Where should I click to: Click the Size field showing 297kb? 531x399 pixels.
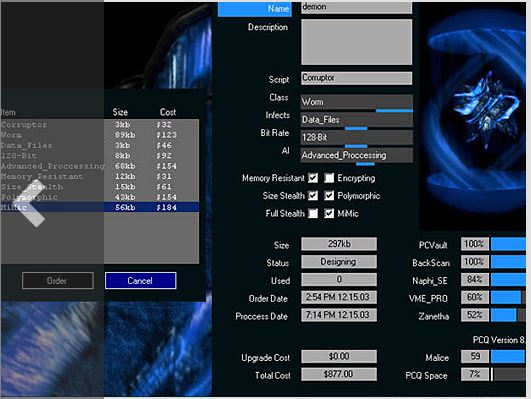pyautogui.click(x=339, y=244)
